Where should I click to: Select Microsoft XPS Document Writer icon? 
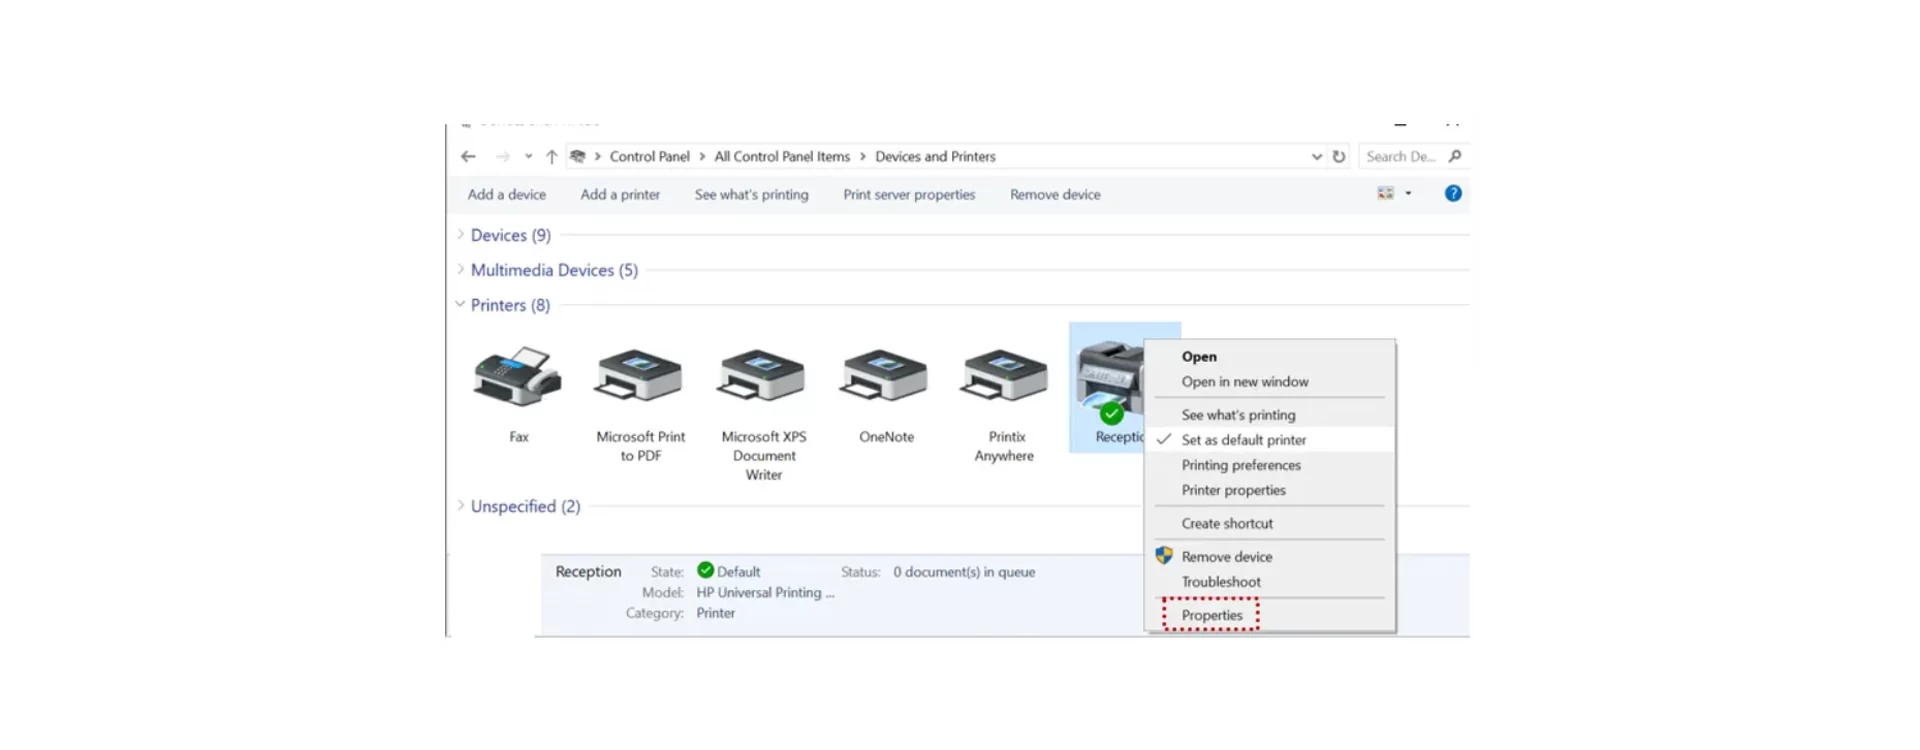coord(763,377)
